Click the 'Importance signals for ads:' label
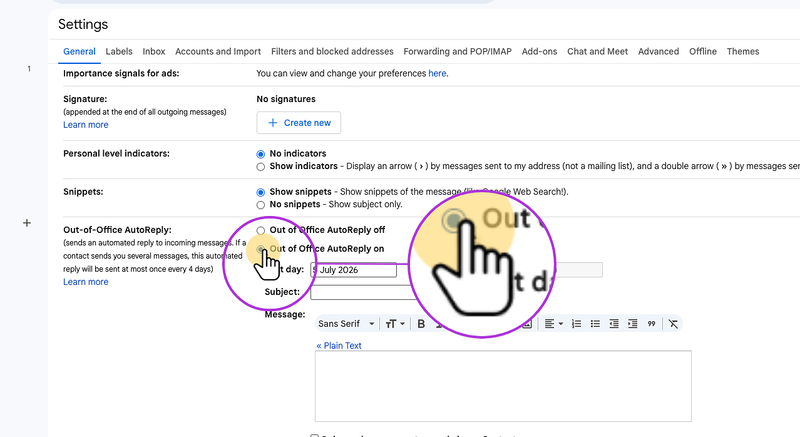Screen dimensions: 800x437 [x=121, y=73]
